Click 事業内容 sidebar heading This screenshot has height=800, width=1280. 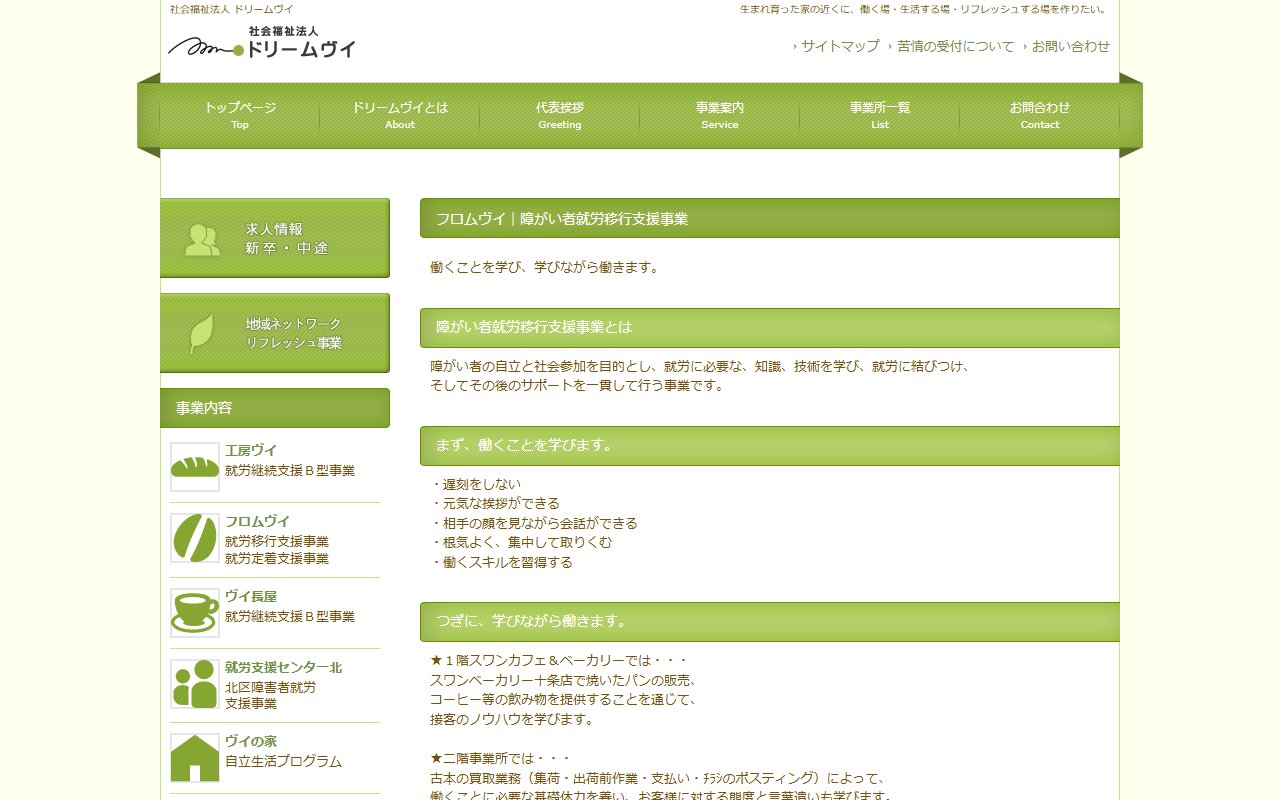[x=275, y=408]
